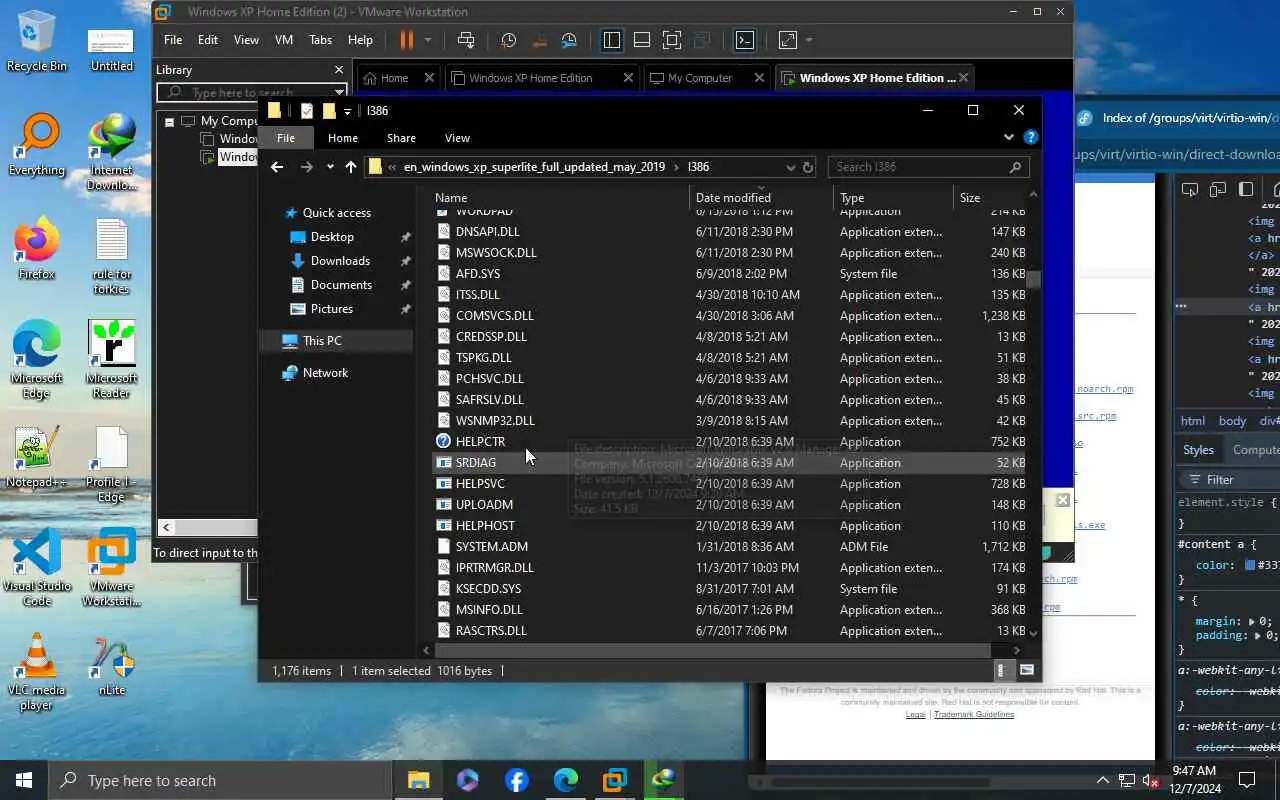1280x800 pixels.
Task: Enter VMware full screen mode
Action: [x=672, y=40]
